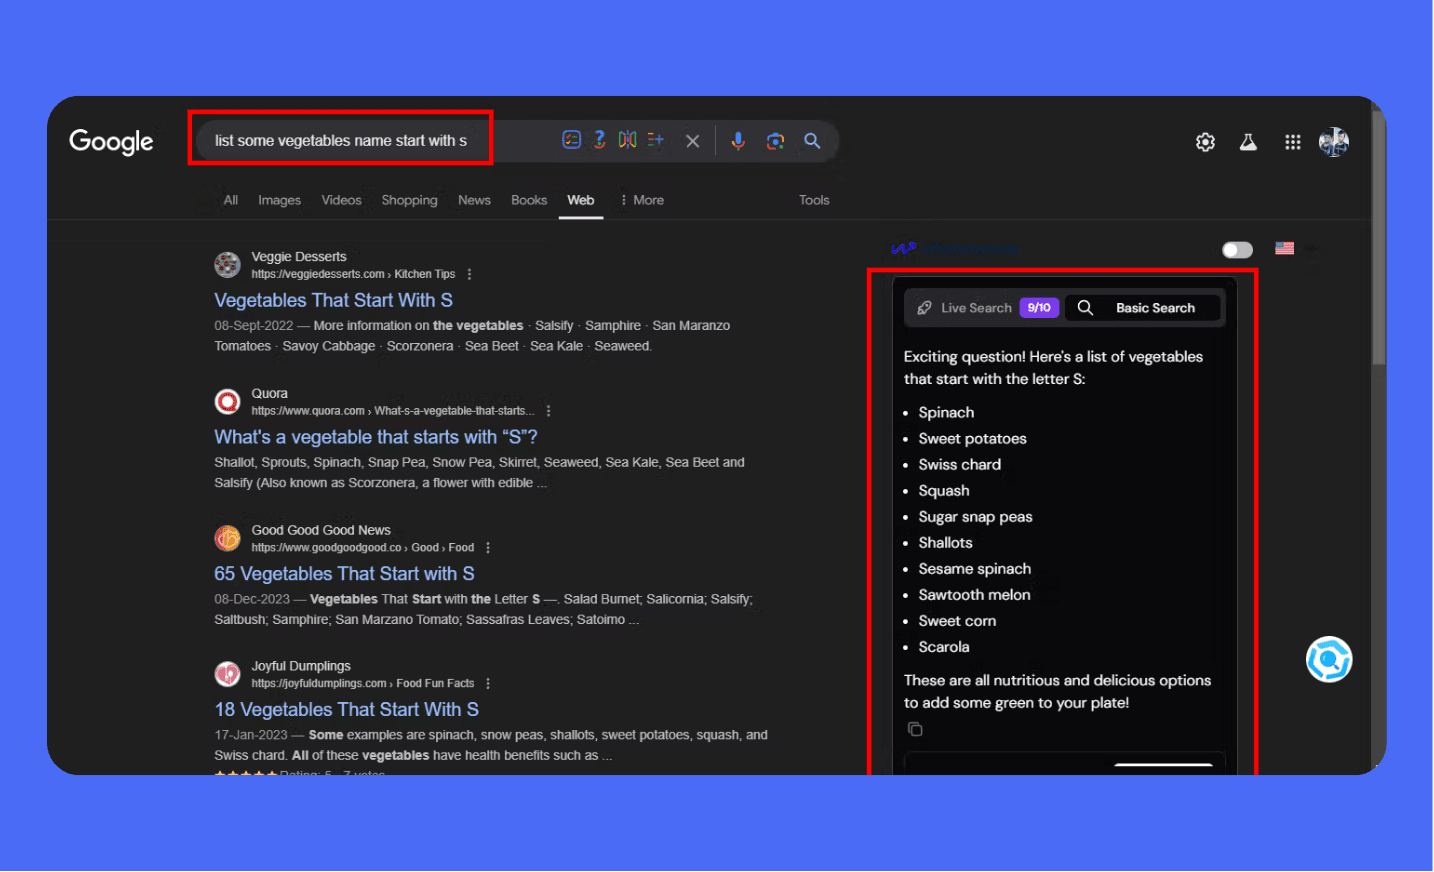The width and height of the screenshot is (1434, 872).
Task: Click the 9/10 usage counter badge
Action: coord(1039,308)
